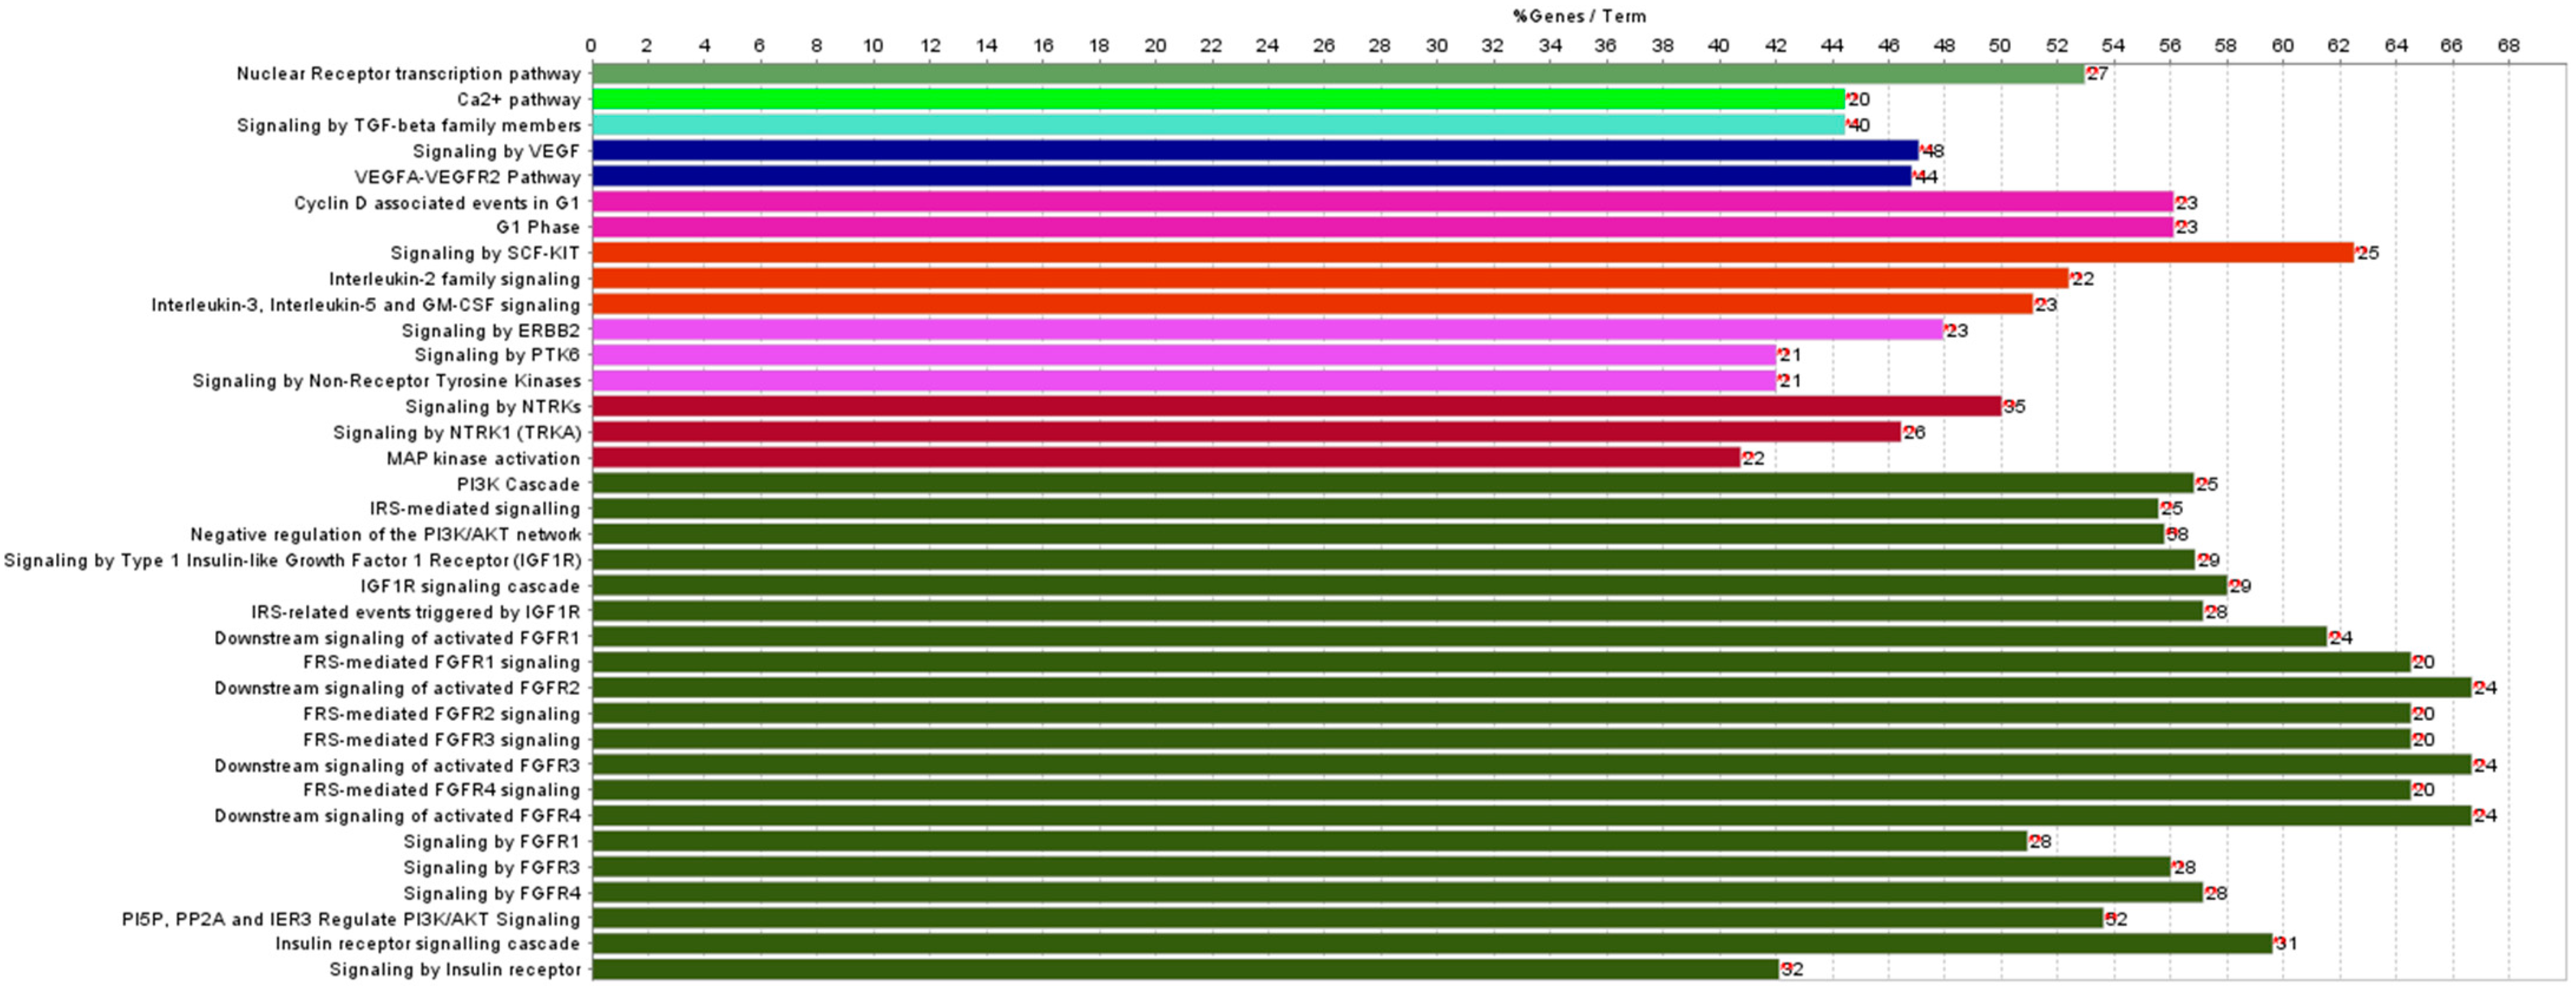Viewport: 2576px width, 988px height.
Task: Select the Signaling by TGF-beta family members label
Action: tap(408, 125)
